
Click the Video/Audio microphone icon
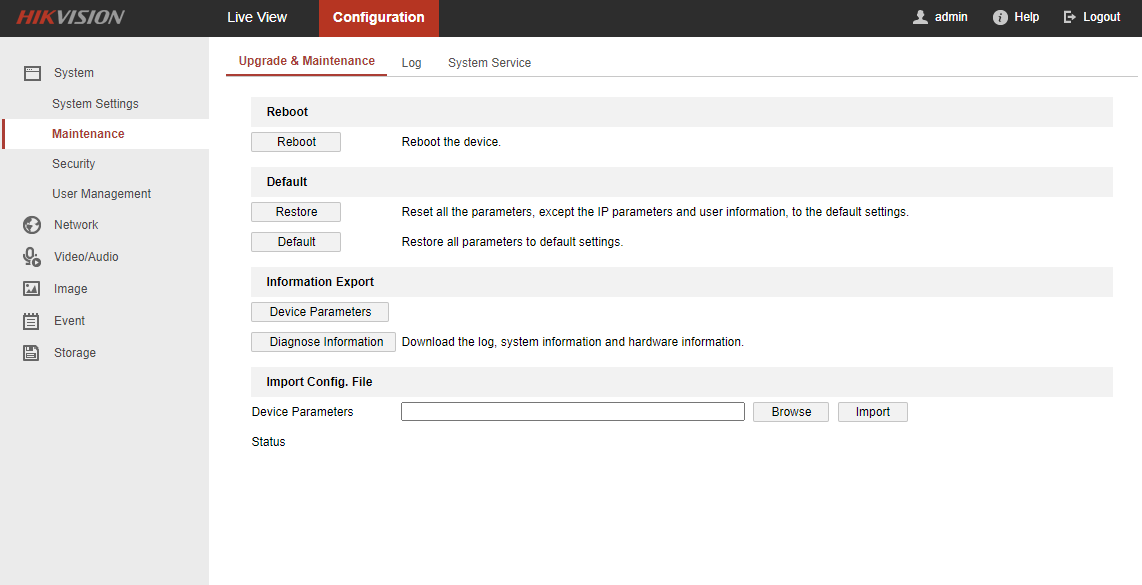point(32,257)
